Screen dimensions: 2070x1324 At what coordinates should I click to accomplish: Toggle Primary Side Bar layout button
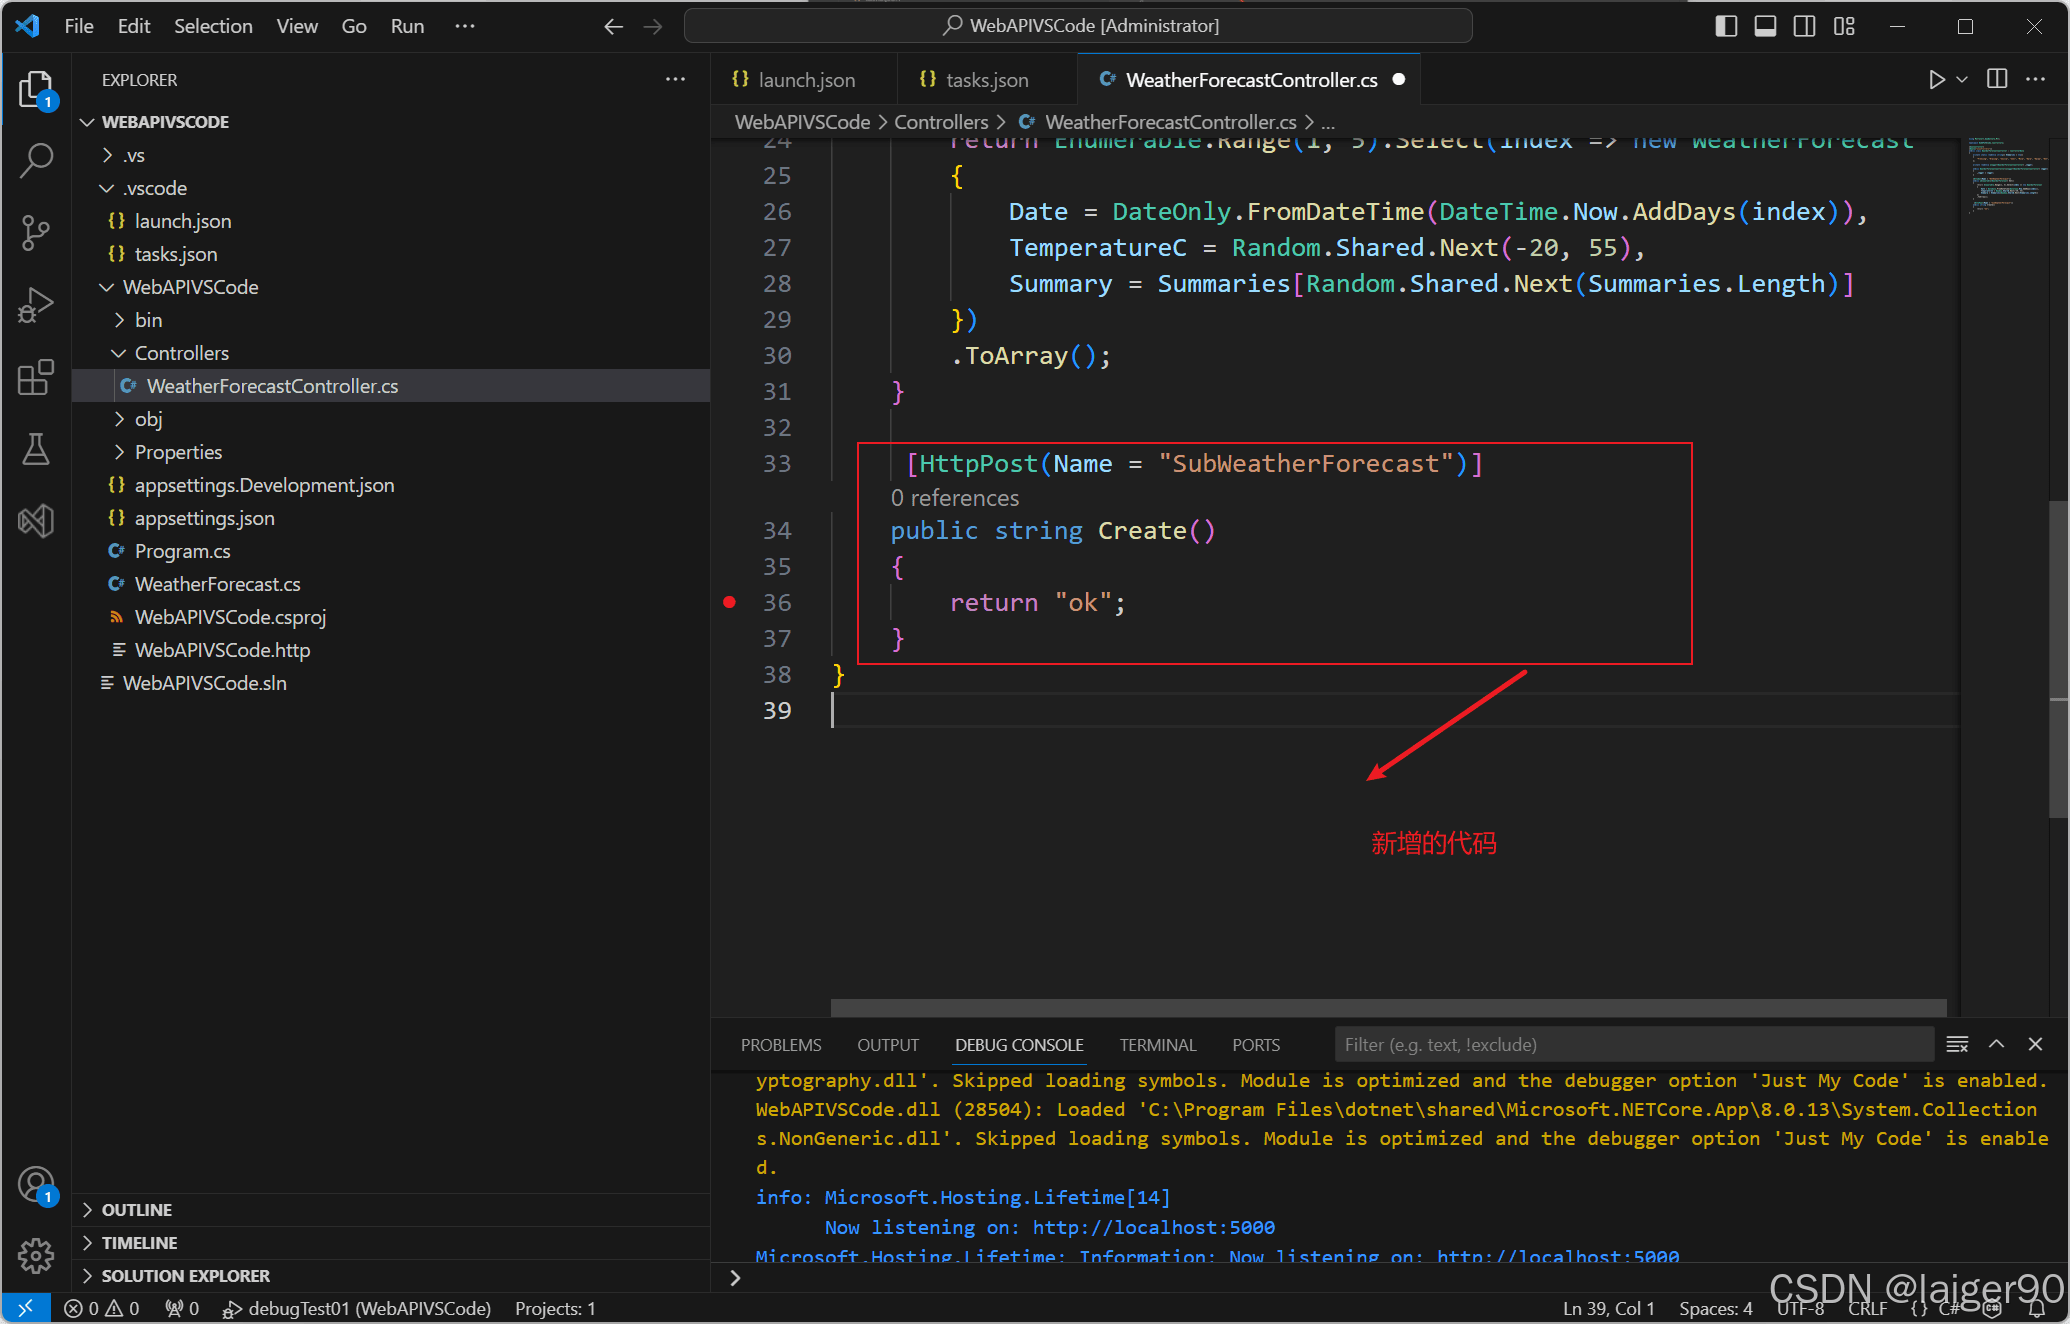coord(1726,26)
